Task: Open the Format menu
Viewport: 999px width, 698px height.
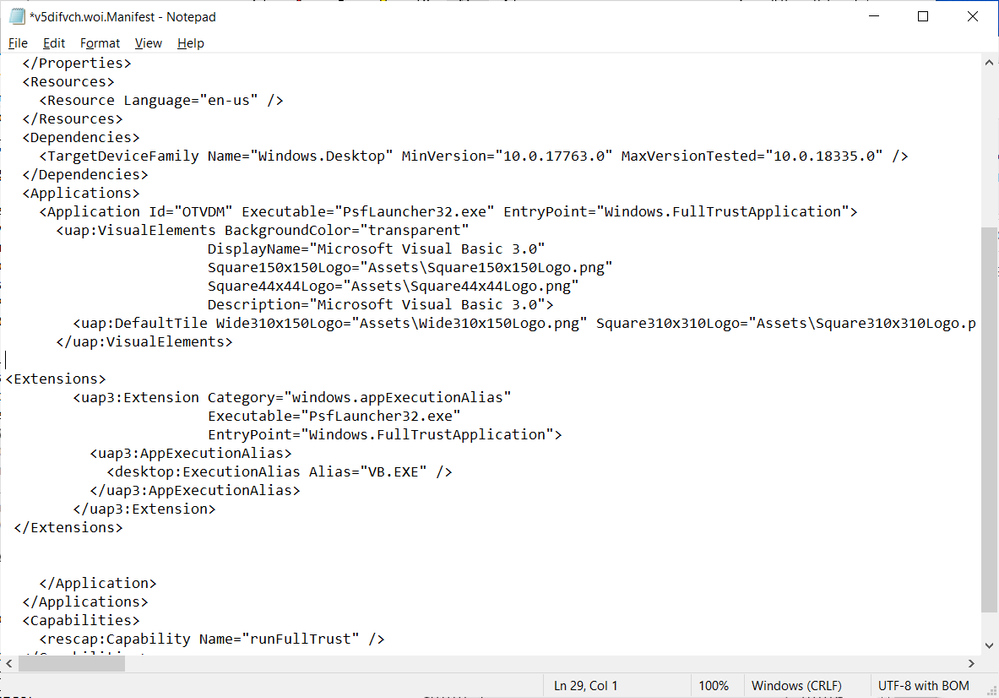Action: pos(99,43)
